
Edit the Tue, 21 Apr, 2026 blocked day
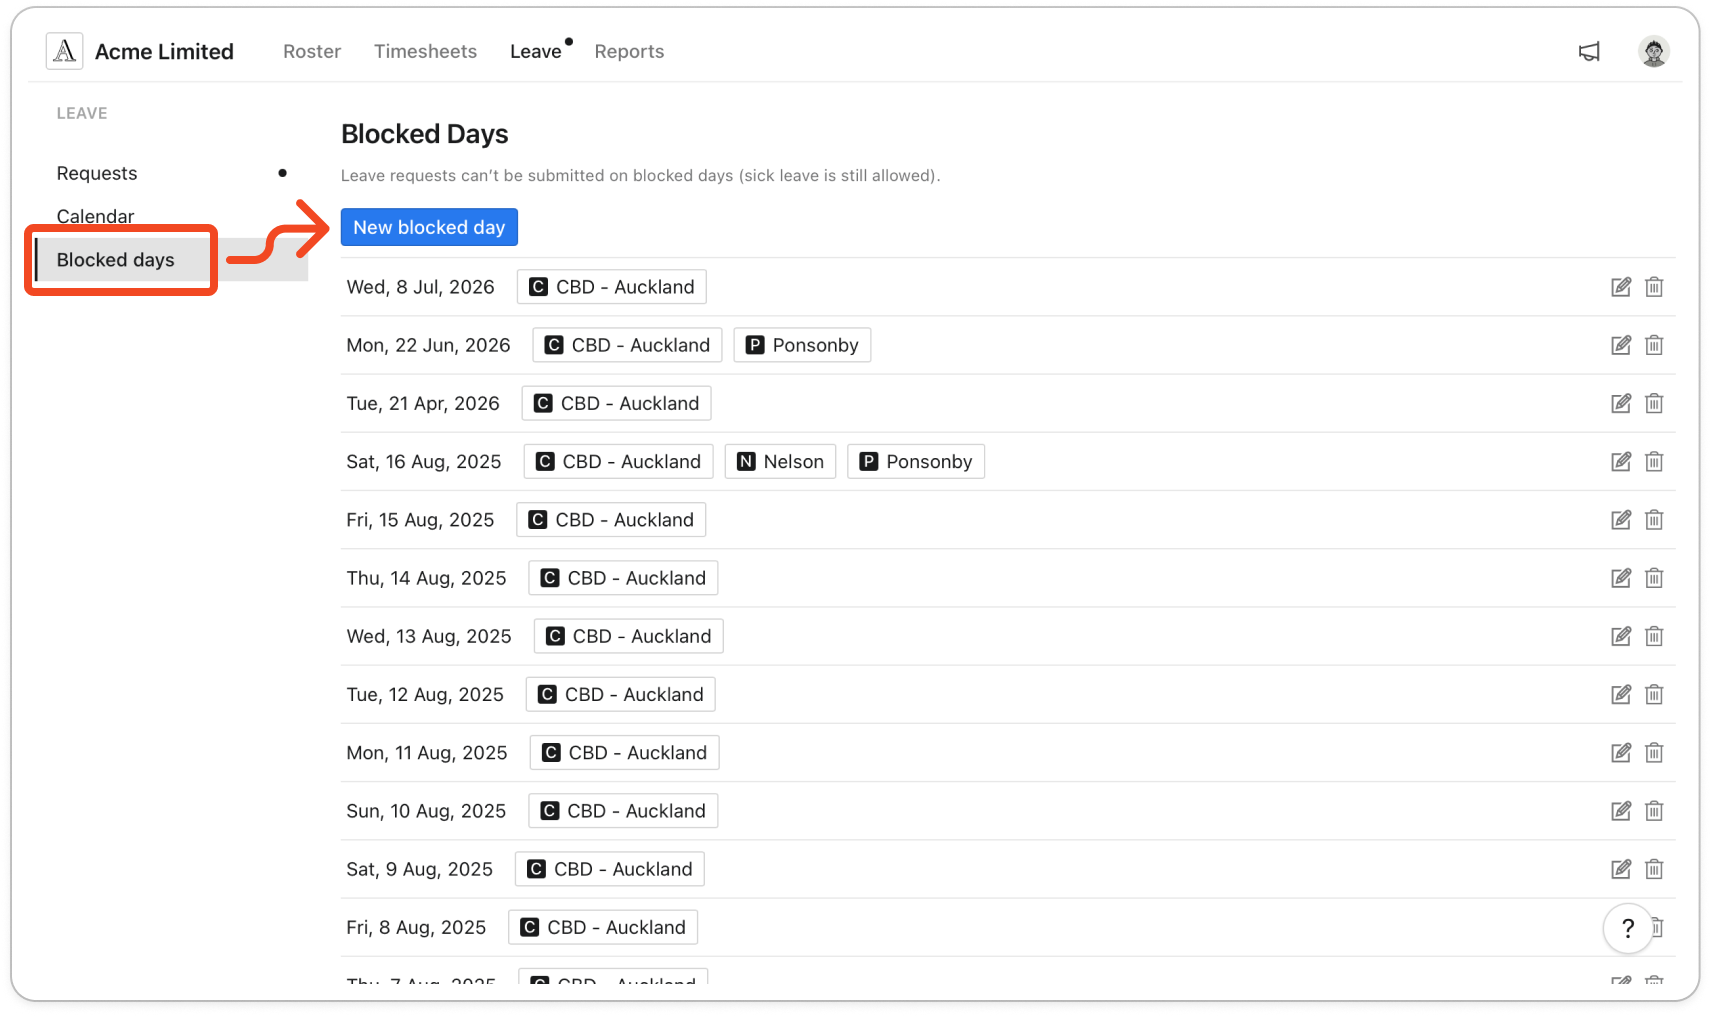(x=1621, y=403)
